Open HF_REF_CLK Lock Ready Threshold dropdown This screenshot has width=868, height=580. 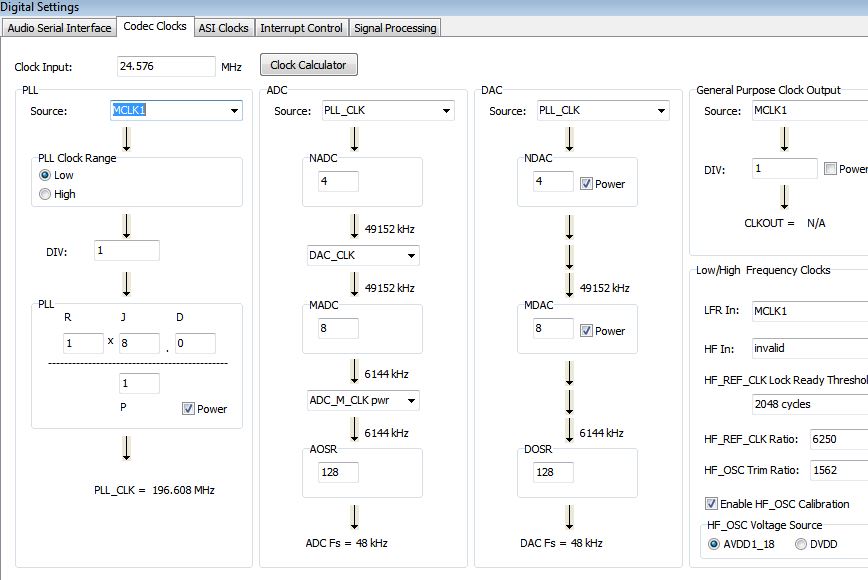pyautogui.click(x=810, y=404)
